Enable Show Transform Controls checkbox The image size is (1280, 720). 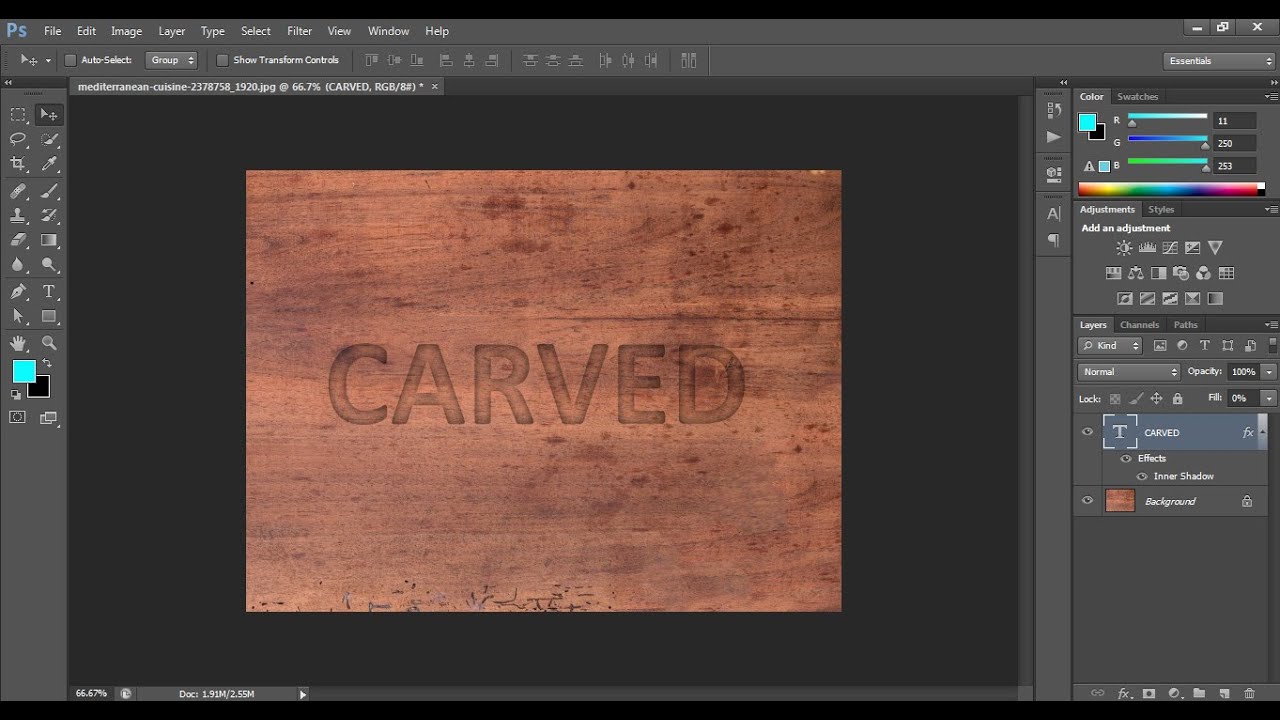point(222,60)
